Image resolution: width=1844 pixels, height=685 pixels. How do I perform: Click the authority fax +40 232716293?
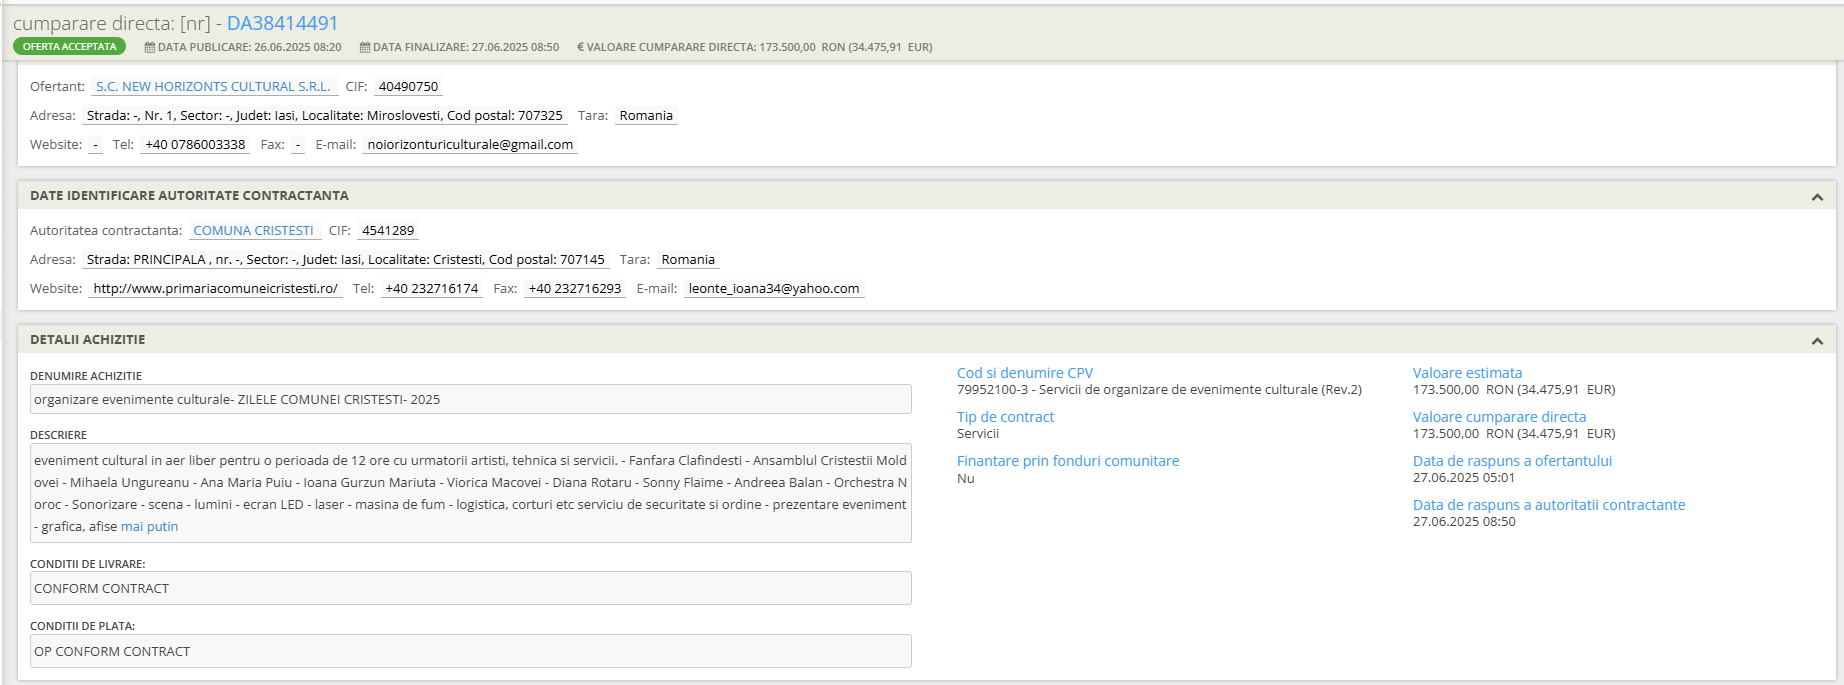pos(575,289)
